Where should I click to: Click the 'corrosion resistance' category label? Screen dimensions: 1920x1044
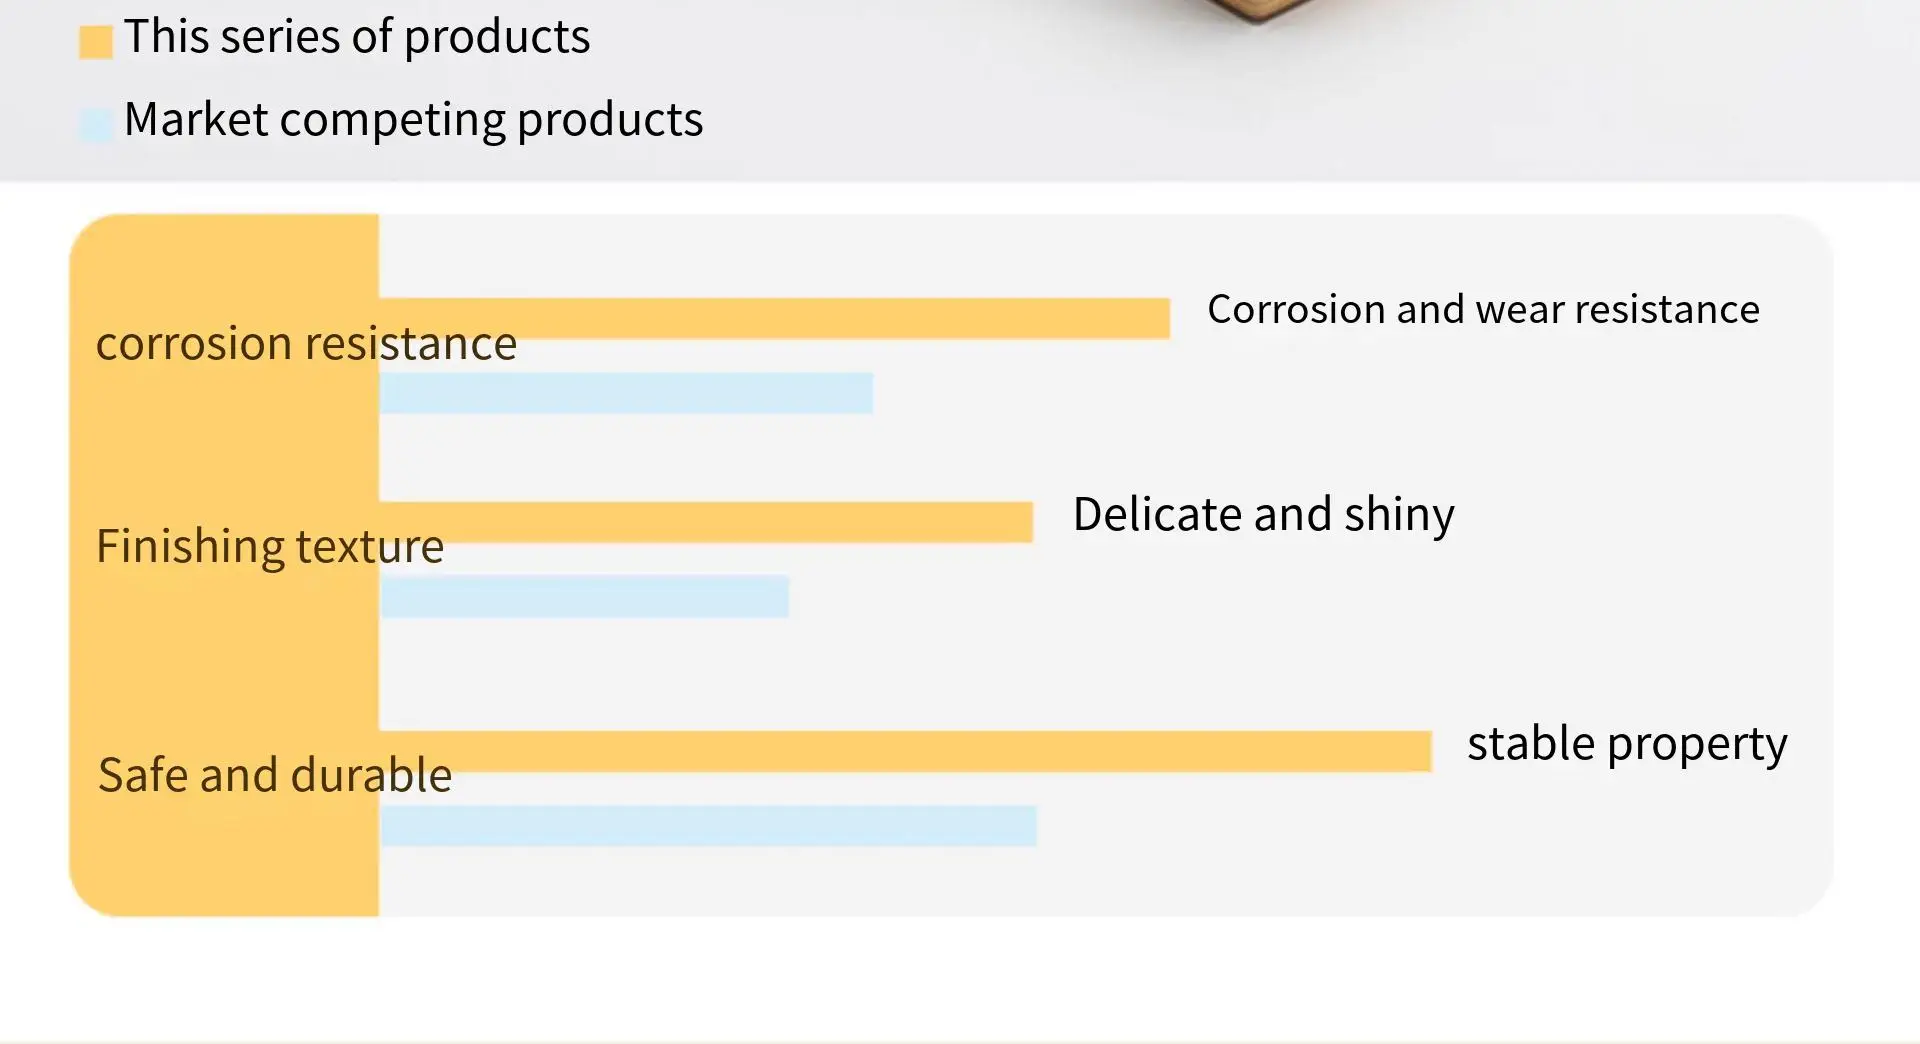tap(306, 344)
